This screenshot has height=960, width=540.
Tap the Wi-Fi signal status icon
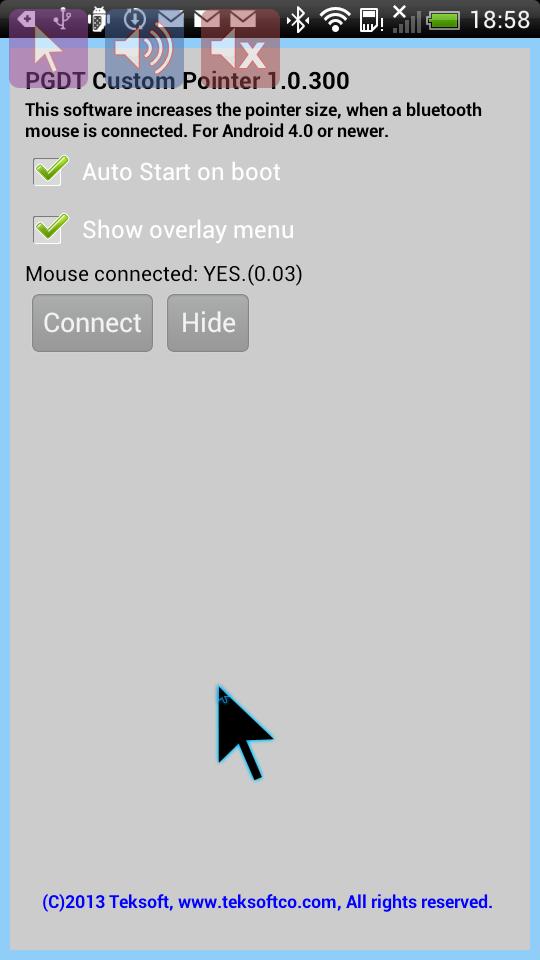click(x=334, y=20)
